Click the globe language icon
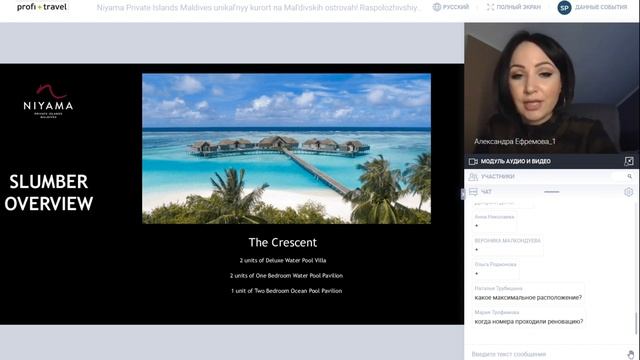This screenshot has width=640, height=360. [437, 7]
